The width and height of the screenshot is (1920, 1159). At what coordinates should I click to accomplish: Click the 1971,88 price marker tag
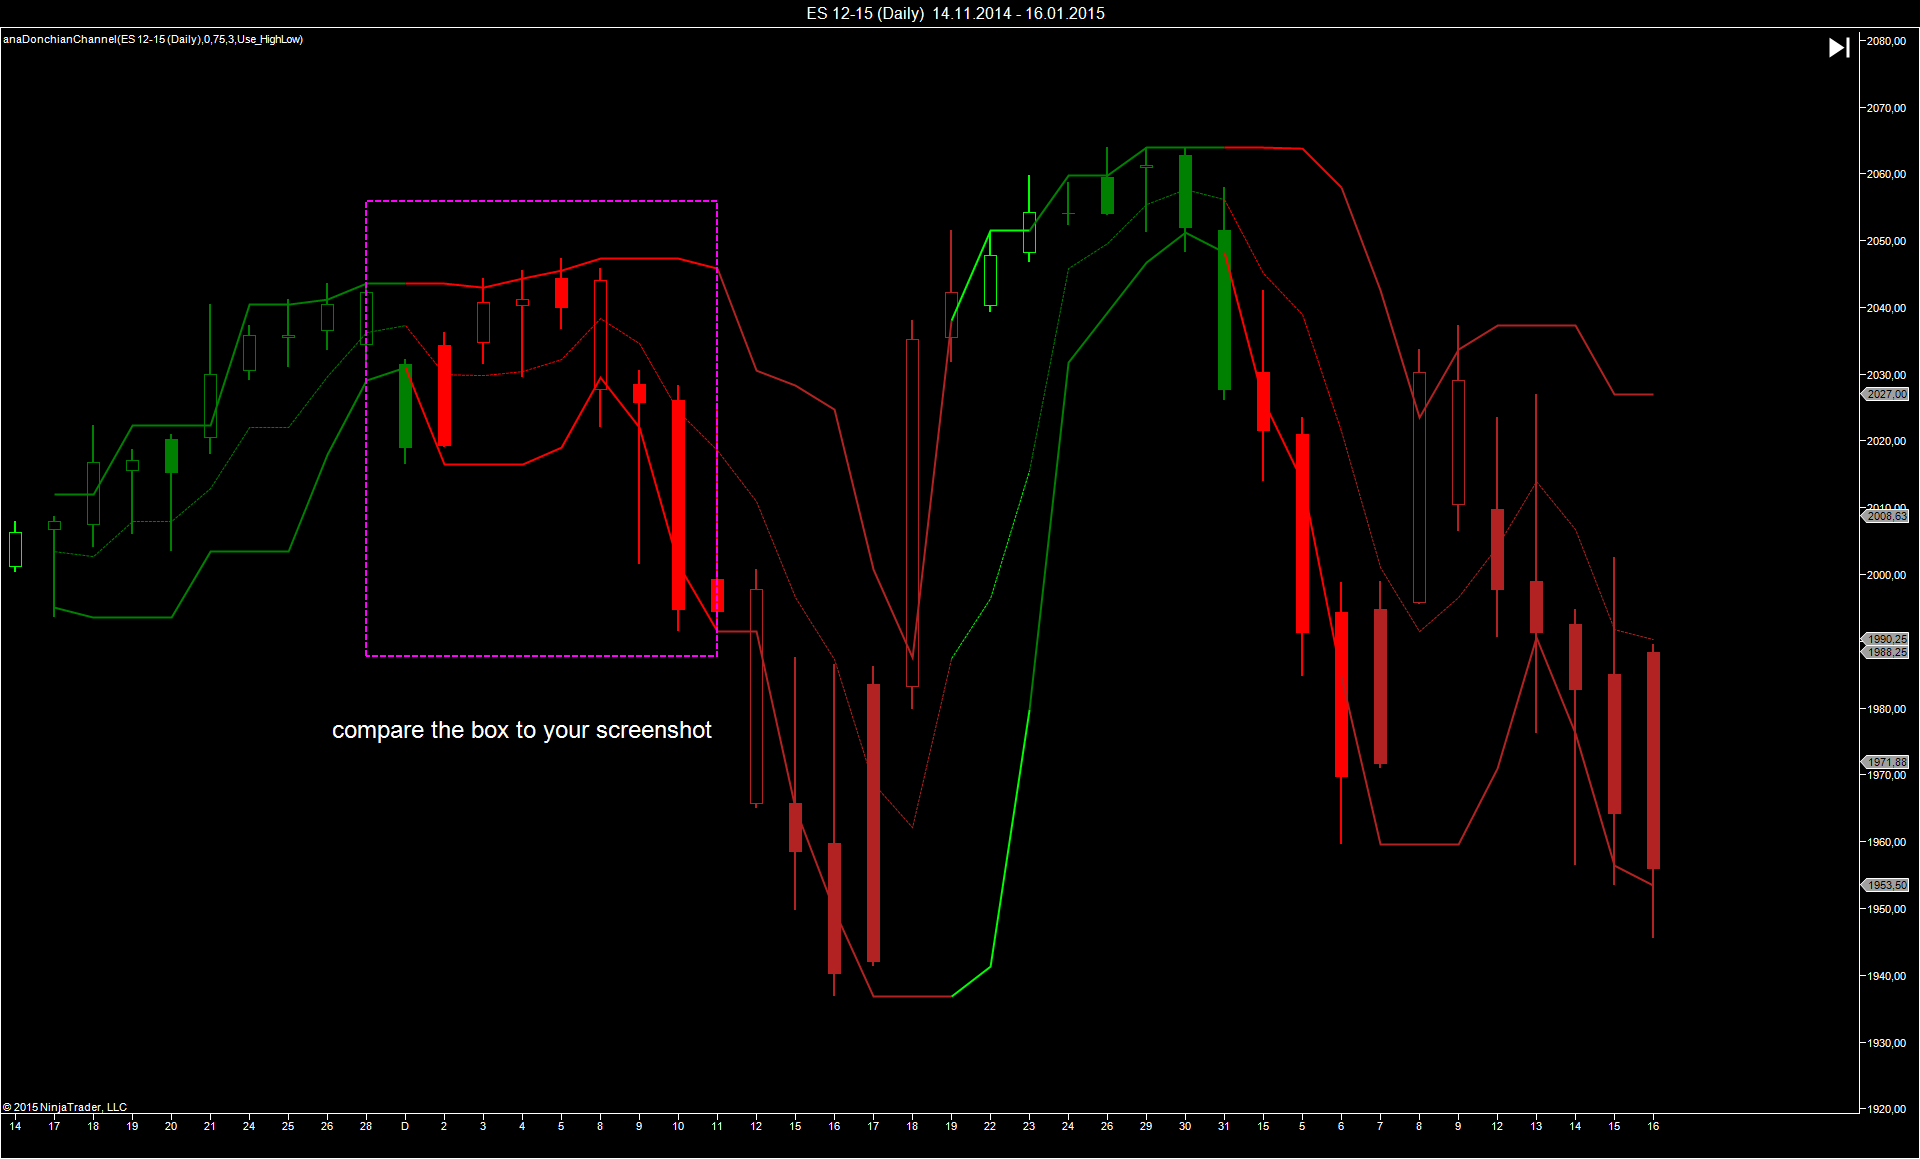[x=1886, y=762]
